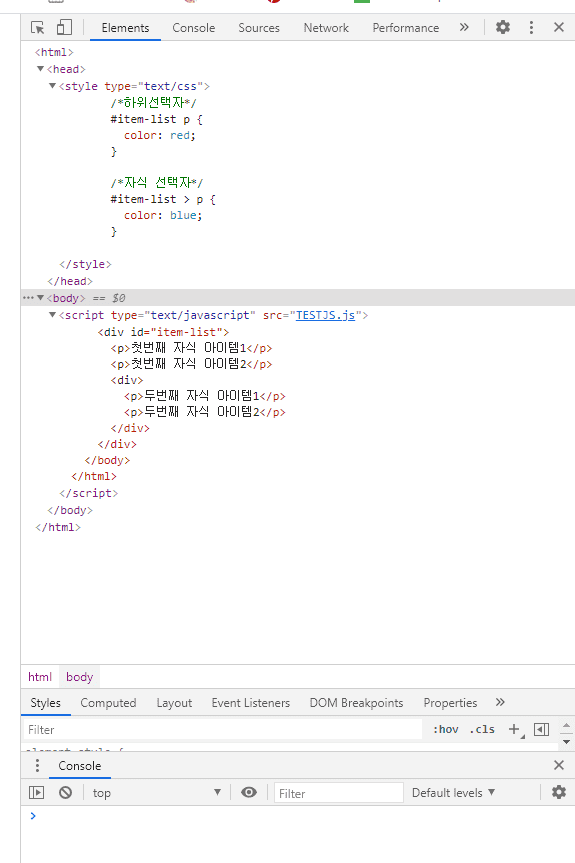Screen dimensions: 575x863
Task: Toggle the computed styles sidebar icon
Action: point(541,729)
